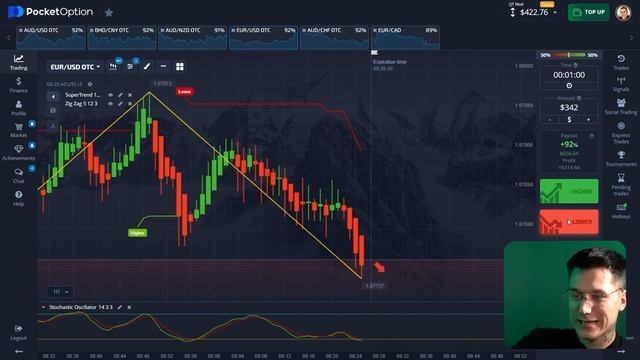The image size is (640, 360).
Task: Collapse the left sidebar arrow
Action: (19, 351)
